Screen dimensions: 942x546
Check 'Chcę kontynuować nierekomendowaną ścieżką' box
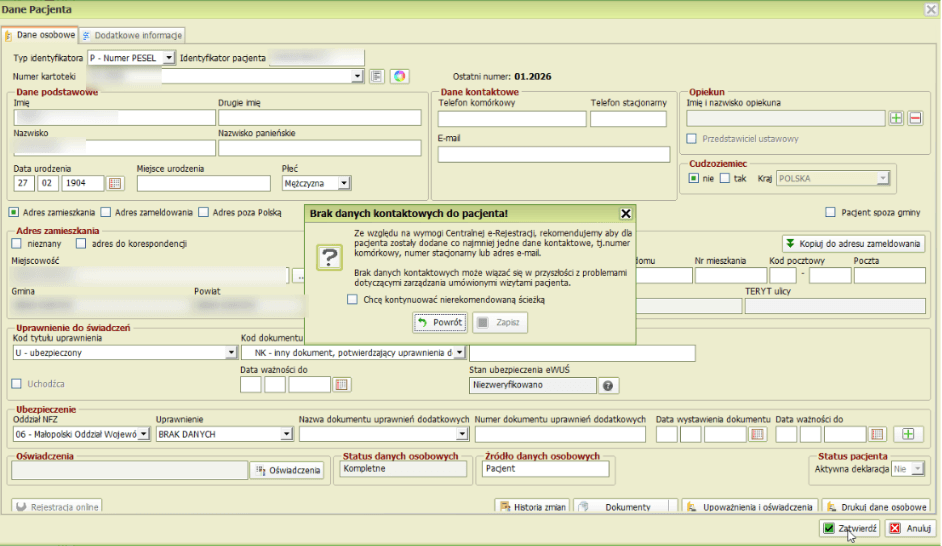coord(352,299)
